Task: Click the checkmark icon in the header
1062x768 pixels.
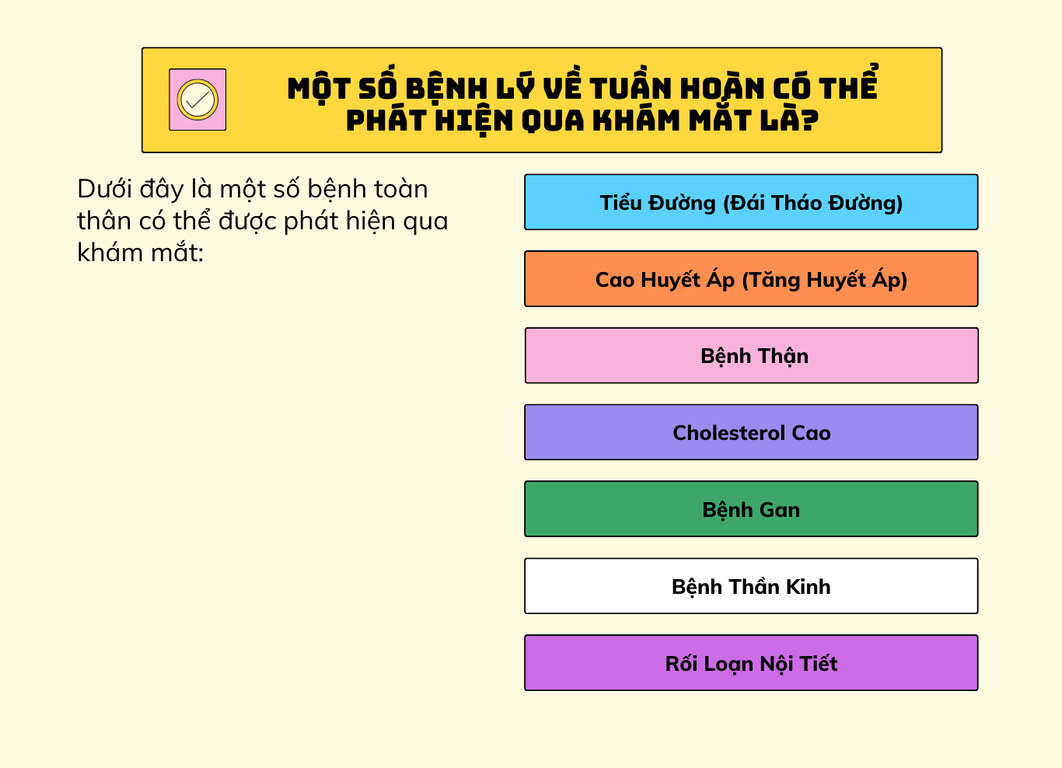Action: [198, 100]
